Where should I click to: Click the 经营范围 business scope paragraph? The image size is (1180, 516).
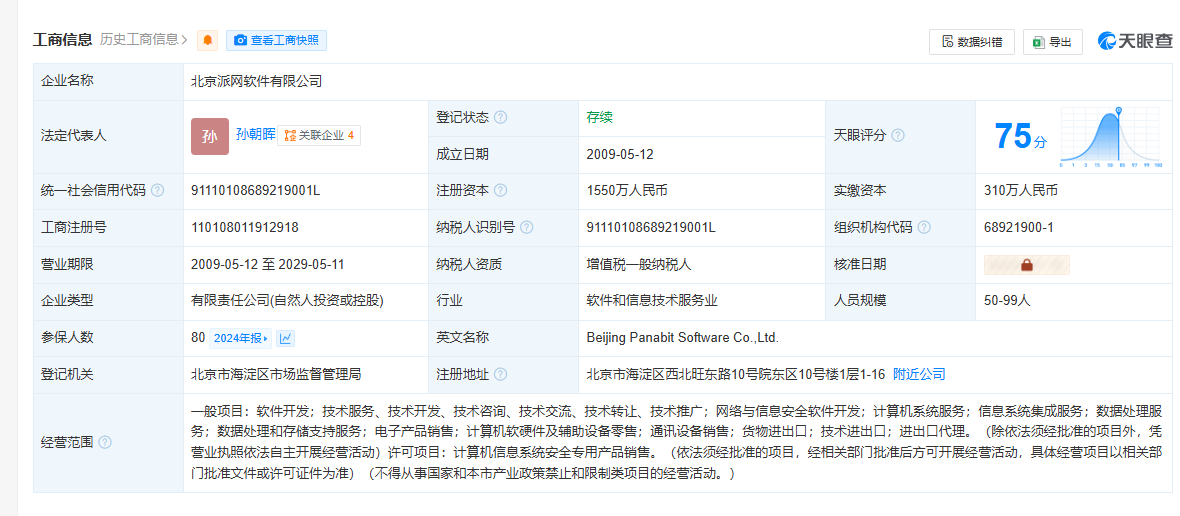[x=677, y=443]
